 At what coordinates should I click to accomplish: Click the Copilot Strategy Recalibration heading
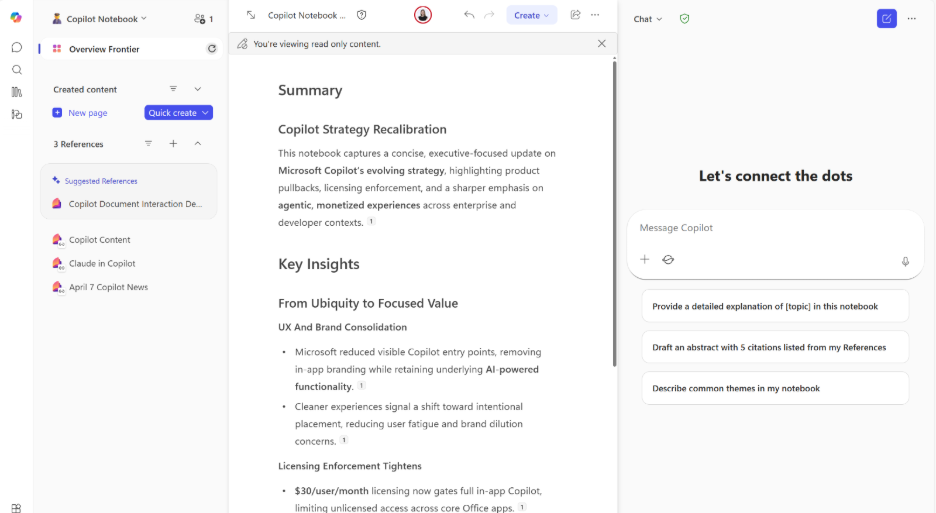click(x=362, y=130)
